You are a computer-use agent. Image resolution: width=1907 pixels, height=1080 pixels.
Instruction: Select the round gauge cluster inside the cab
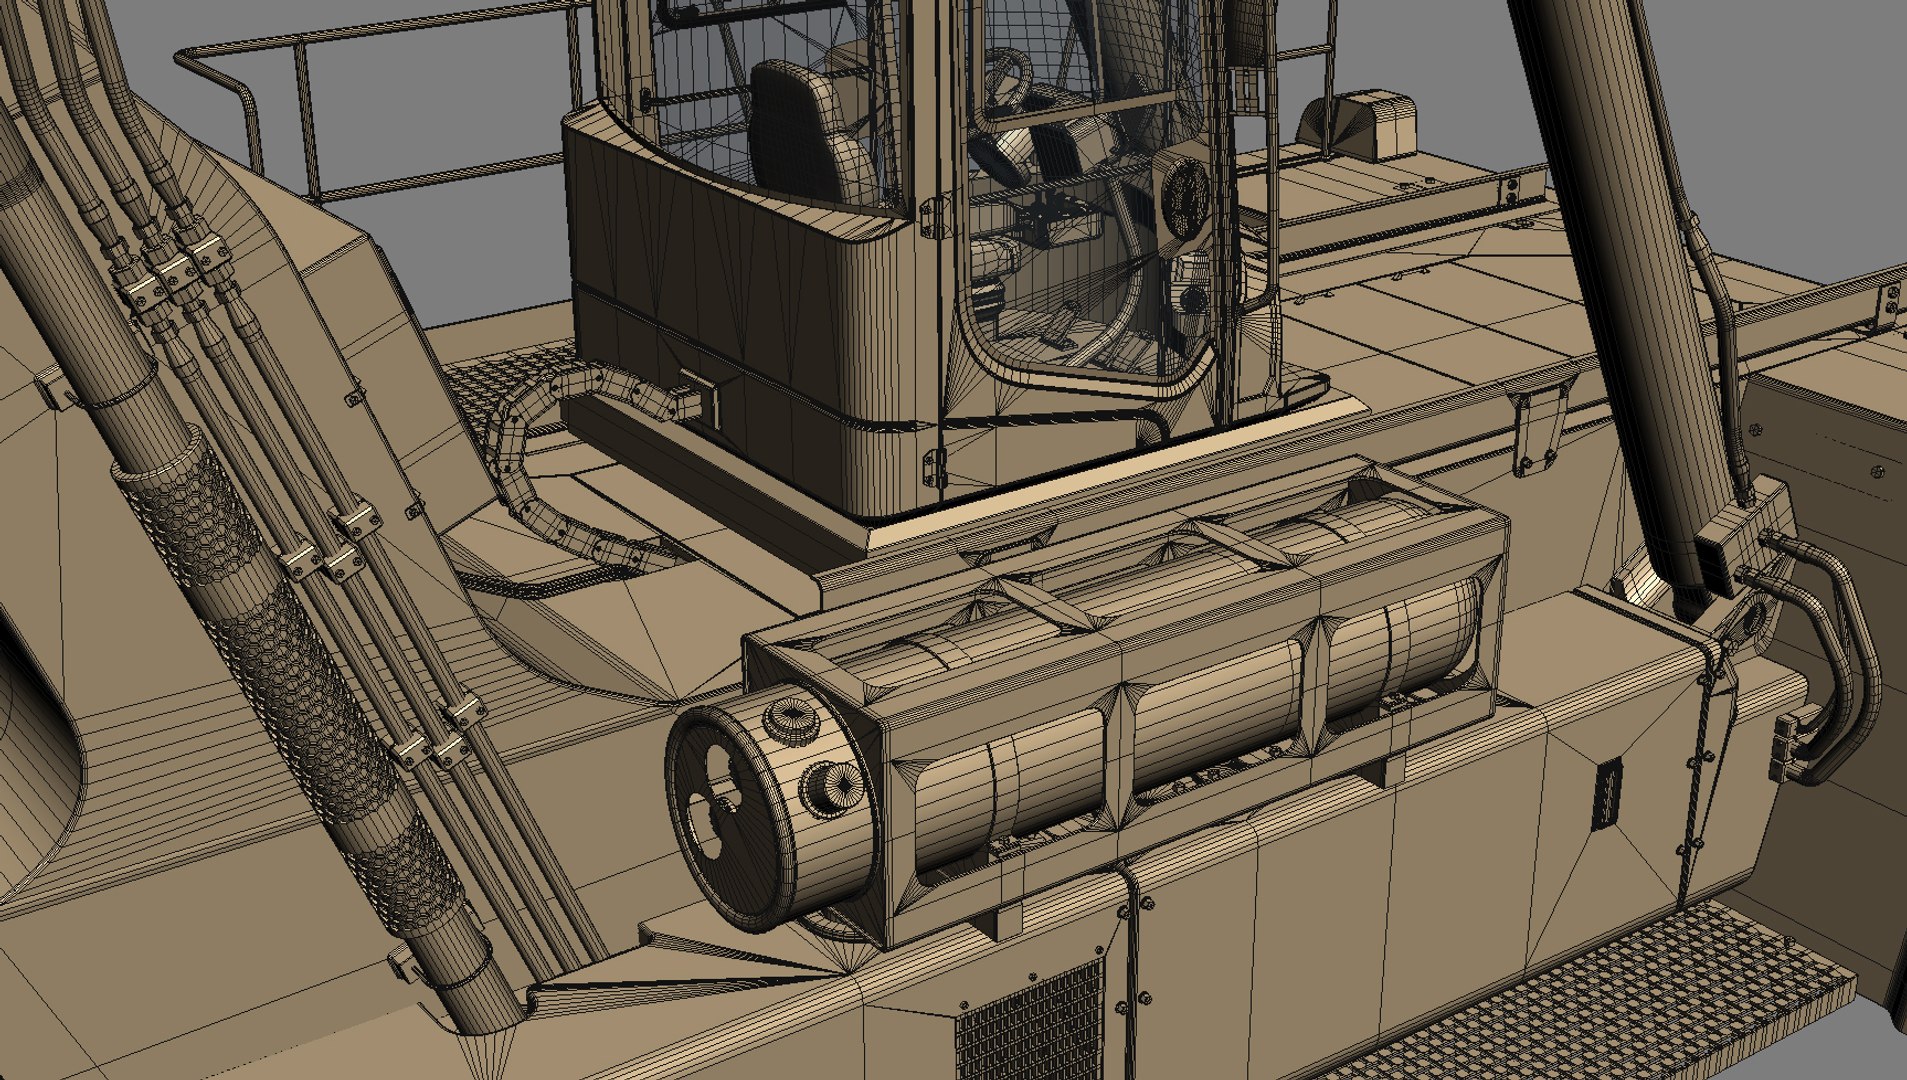(1184, 197)
